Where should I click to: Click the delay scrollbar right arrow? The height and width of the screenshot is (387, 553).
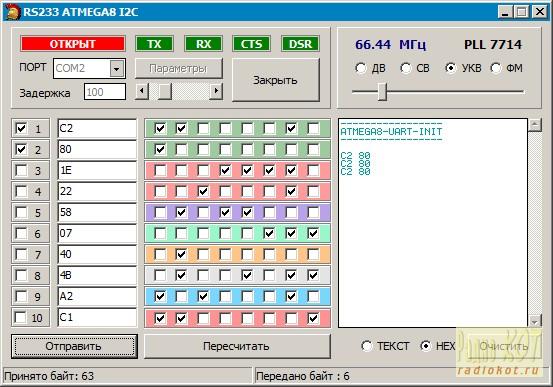216,91
